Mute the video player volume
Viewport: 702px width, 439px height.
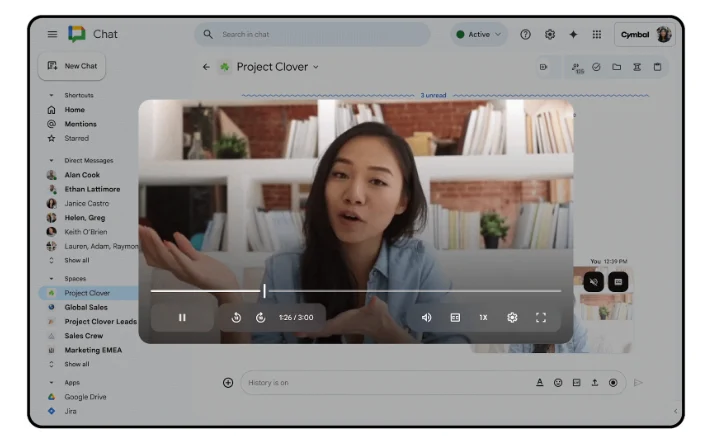[426, 318]
